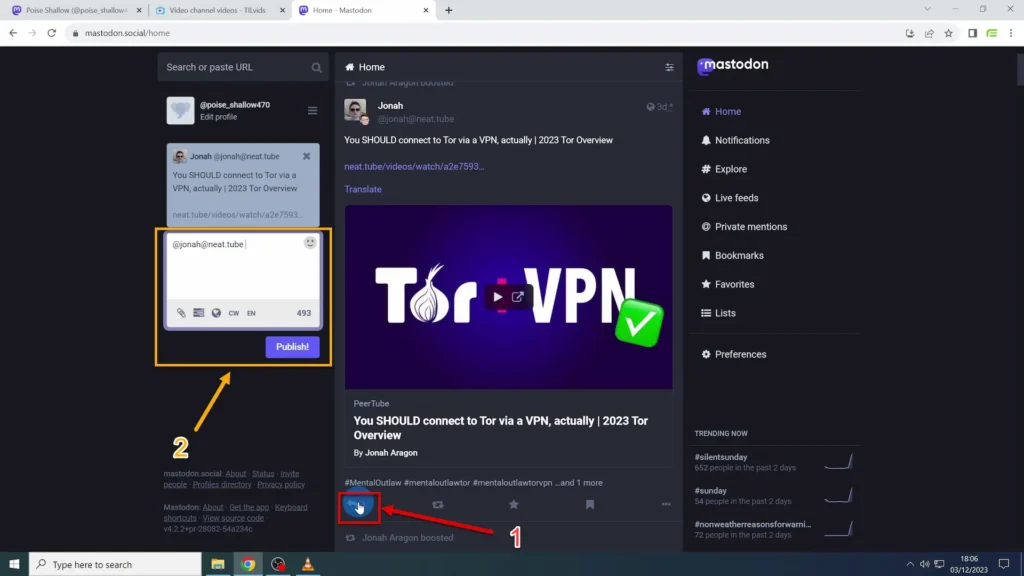Bookmark Jonah's post
The height and width of the screenshot is (576, 1024).
590,504
